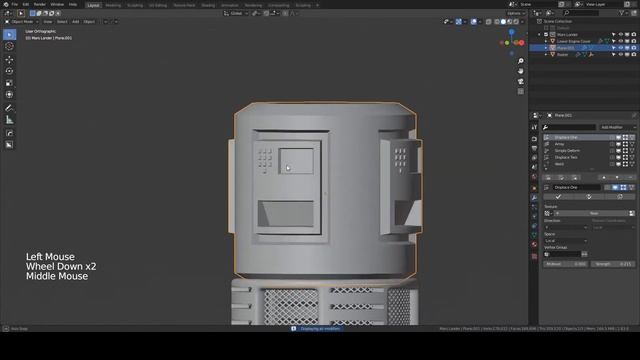The width and height of the screenshot is (640, 360).
Task: Expand the Lower Engine Cover tree item
Action: click(x=546, y=41)
